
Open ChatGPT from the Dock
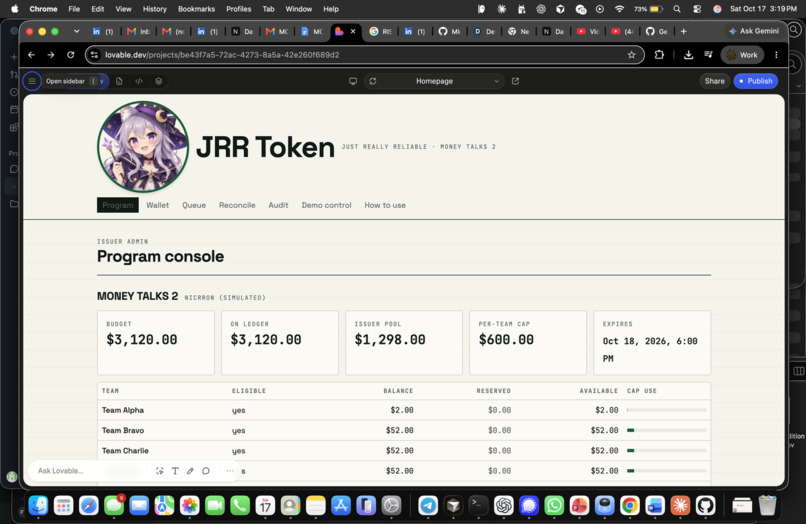[x=504, y=505]
